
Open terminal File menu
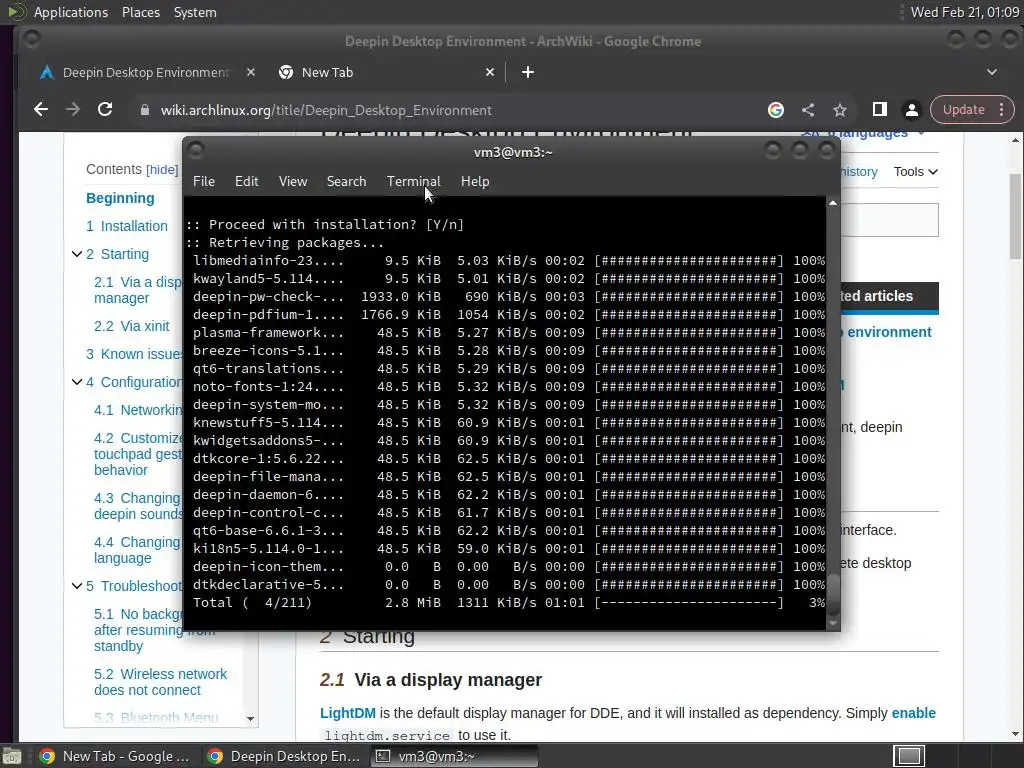point(204,182)
